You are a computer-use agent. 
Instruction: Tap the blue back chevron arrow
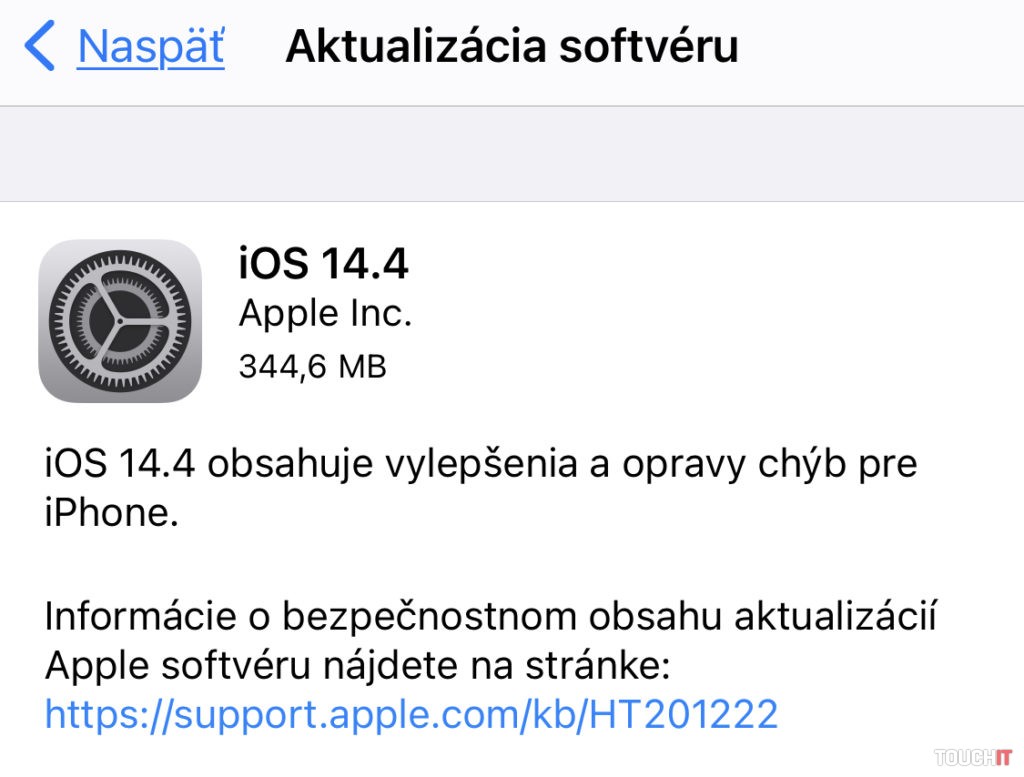pyautogui.click(x=39, y=45)
